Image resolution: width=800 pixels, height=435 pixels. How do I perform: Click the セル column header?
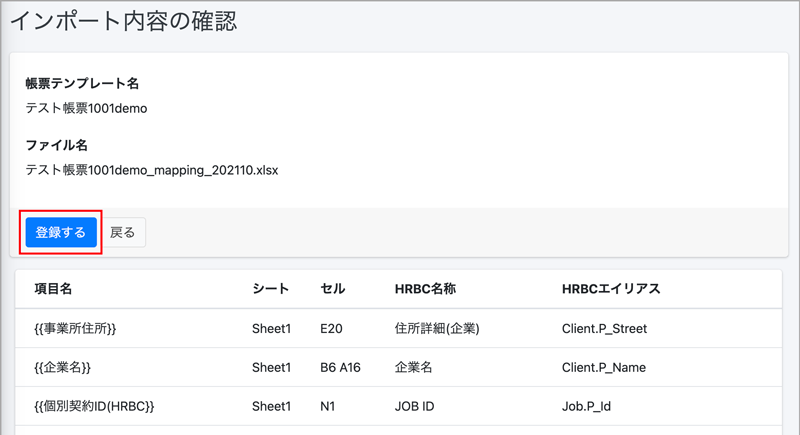tap(333, 289)
